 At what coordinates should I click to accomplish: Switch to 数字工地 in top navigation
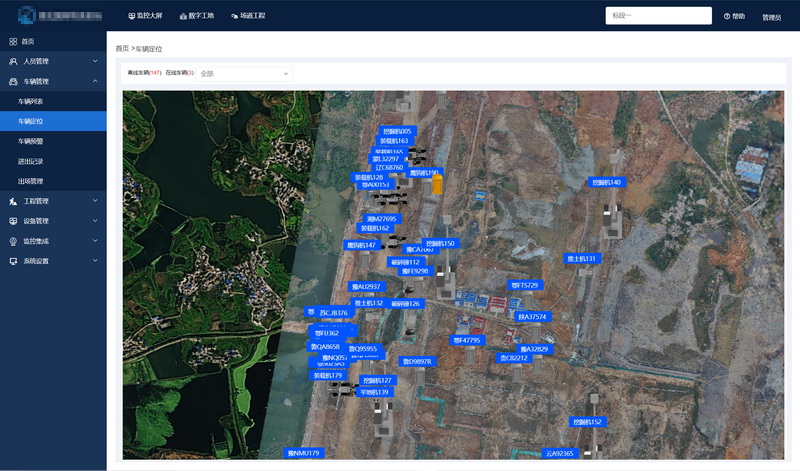tap(196, 16)
